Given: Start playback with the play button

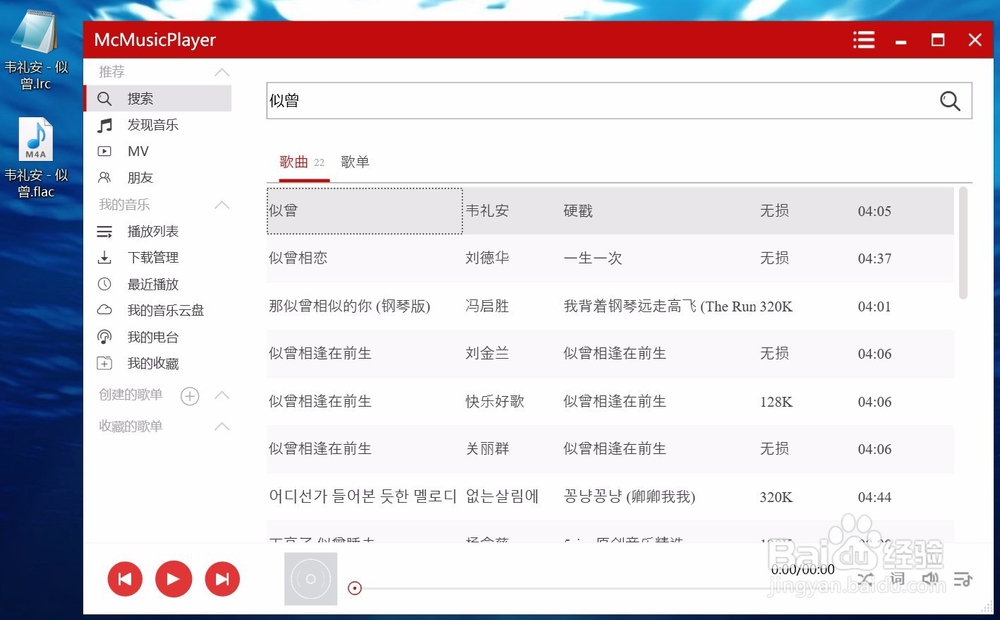Looking at the screenshot, I should click(173, 579).
